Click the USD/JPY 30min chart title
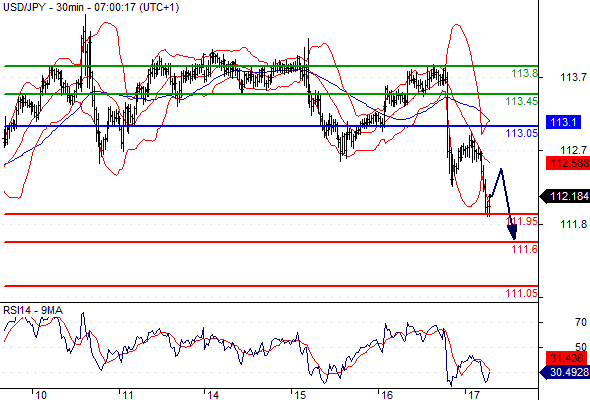This screenshot has height=400, width=590. point(91,7)
